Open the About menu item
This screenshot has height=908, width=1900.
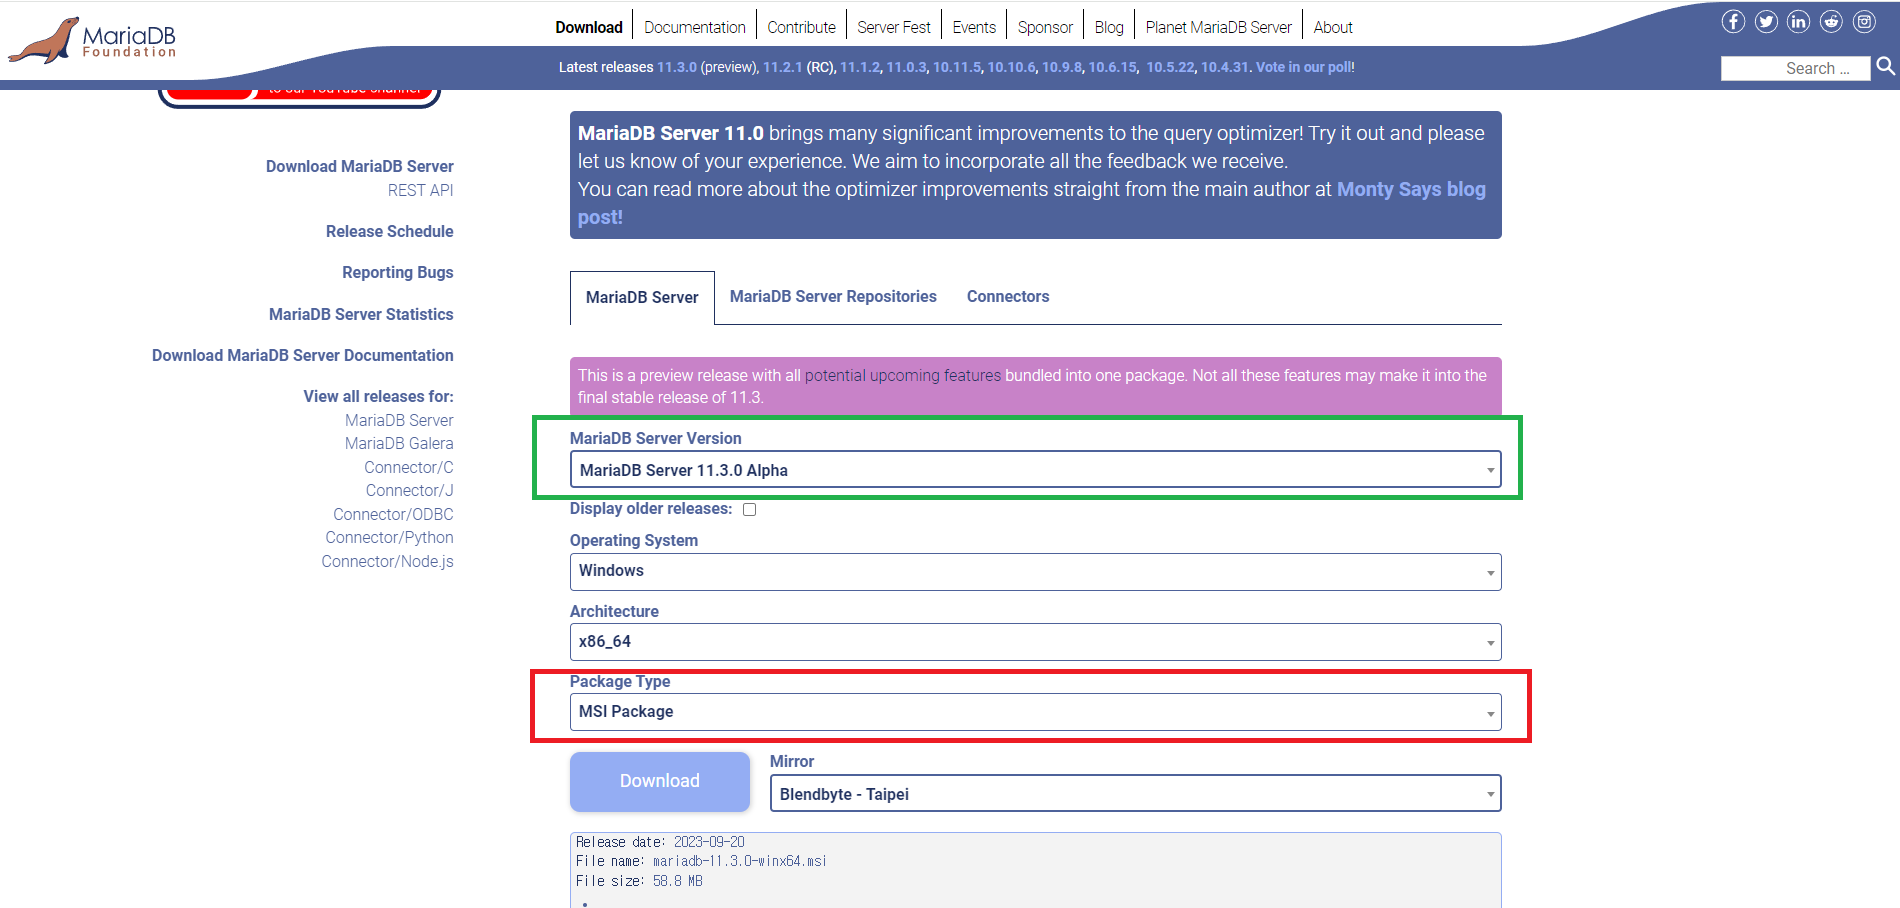coord(1333,27)
